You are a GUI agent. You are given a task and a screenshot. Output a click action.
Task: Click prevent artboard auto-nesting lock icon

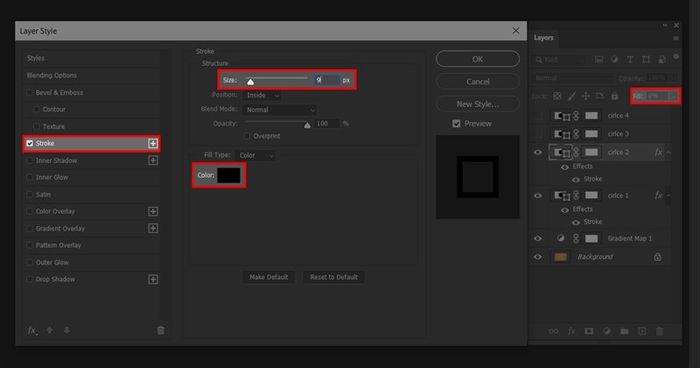pyautogui.click(x=600, y=96)
